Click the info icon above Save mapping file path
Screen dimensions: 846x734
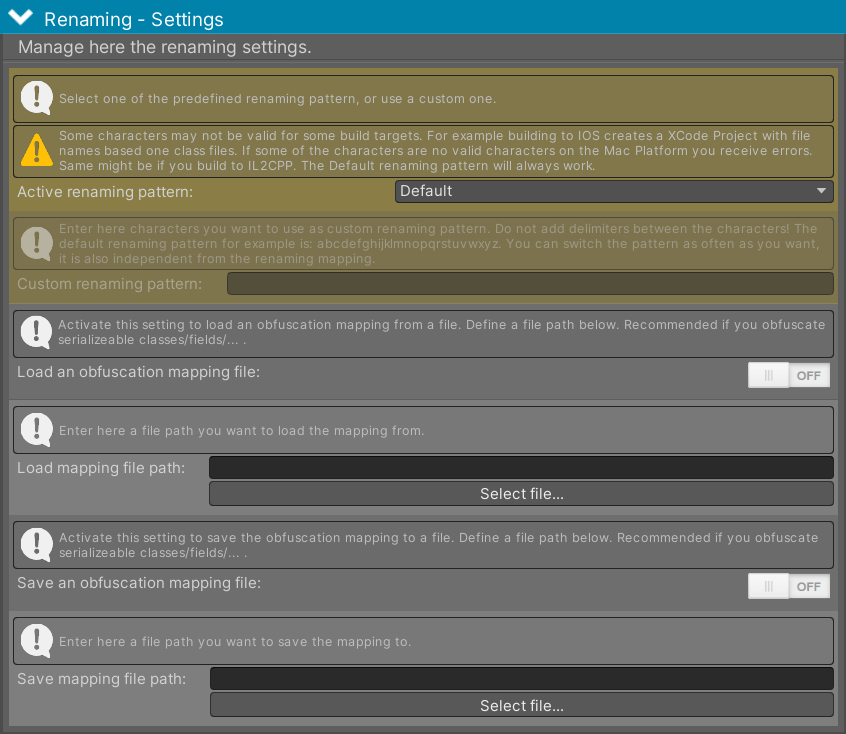pos(36,640)
